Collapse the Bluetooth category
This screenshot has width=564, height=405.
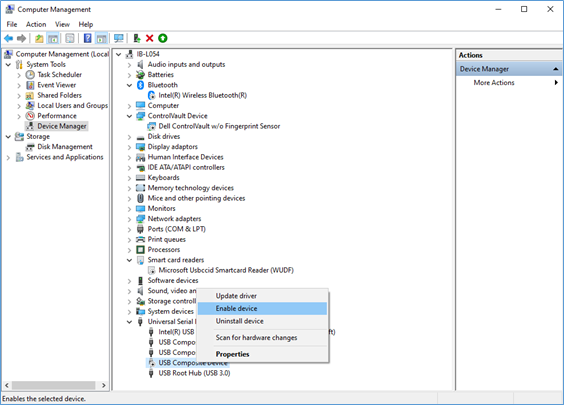pyautogui.click(x=129, y=85)
